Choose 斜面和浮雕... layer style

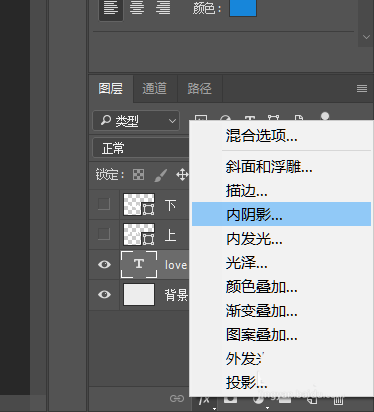281,167
